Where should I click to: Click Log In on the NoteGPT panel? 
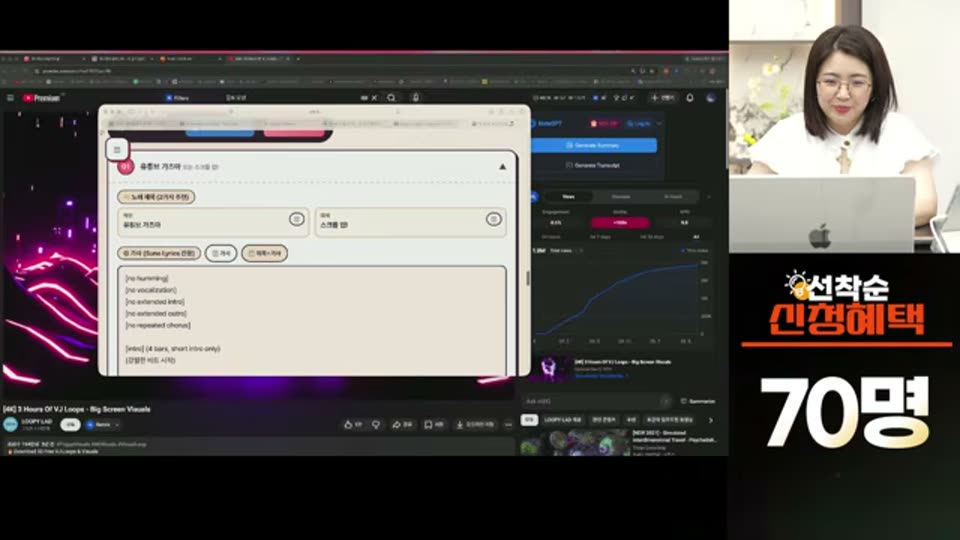coord(638,124)
